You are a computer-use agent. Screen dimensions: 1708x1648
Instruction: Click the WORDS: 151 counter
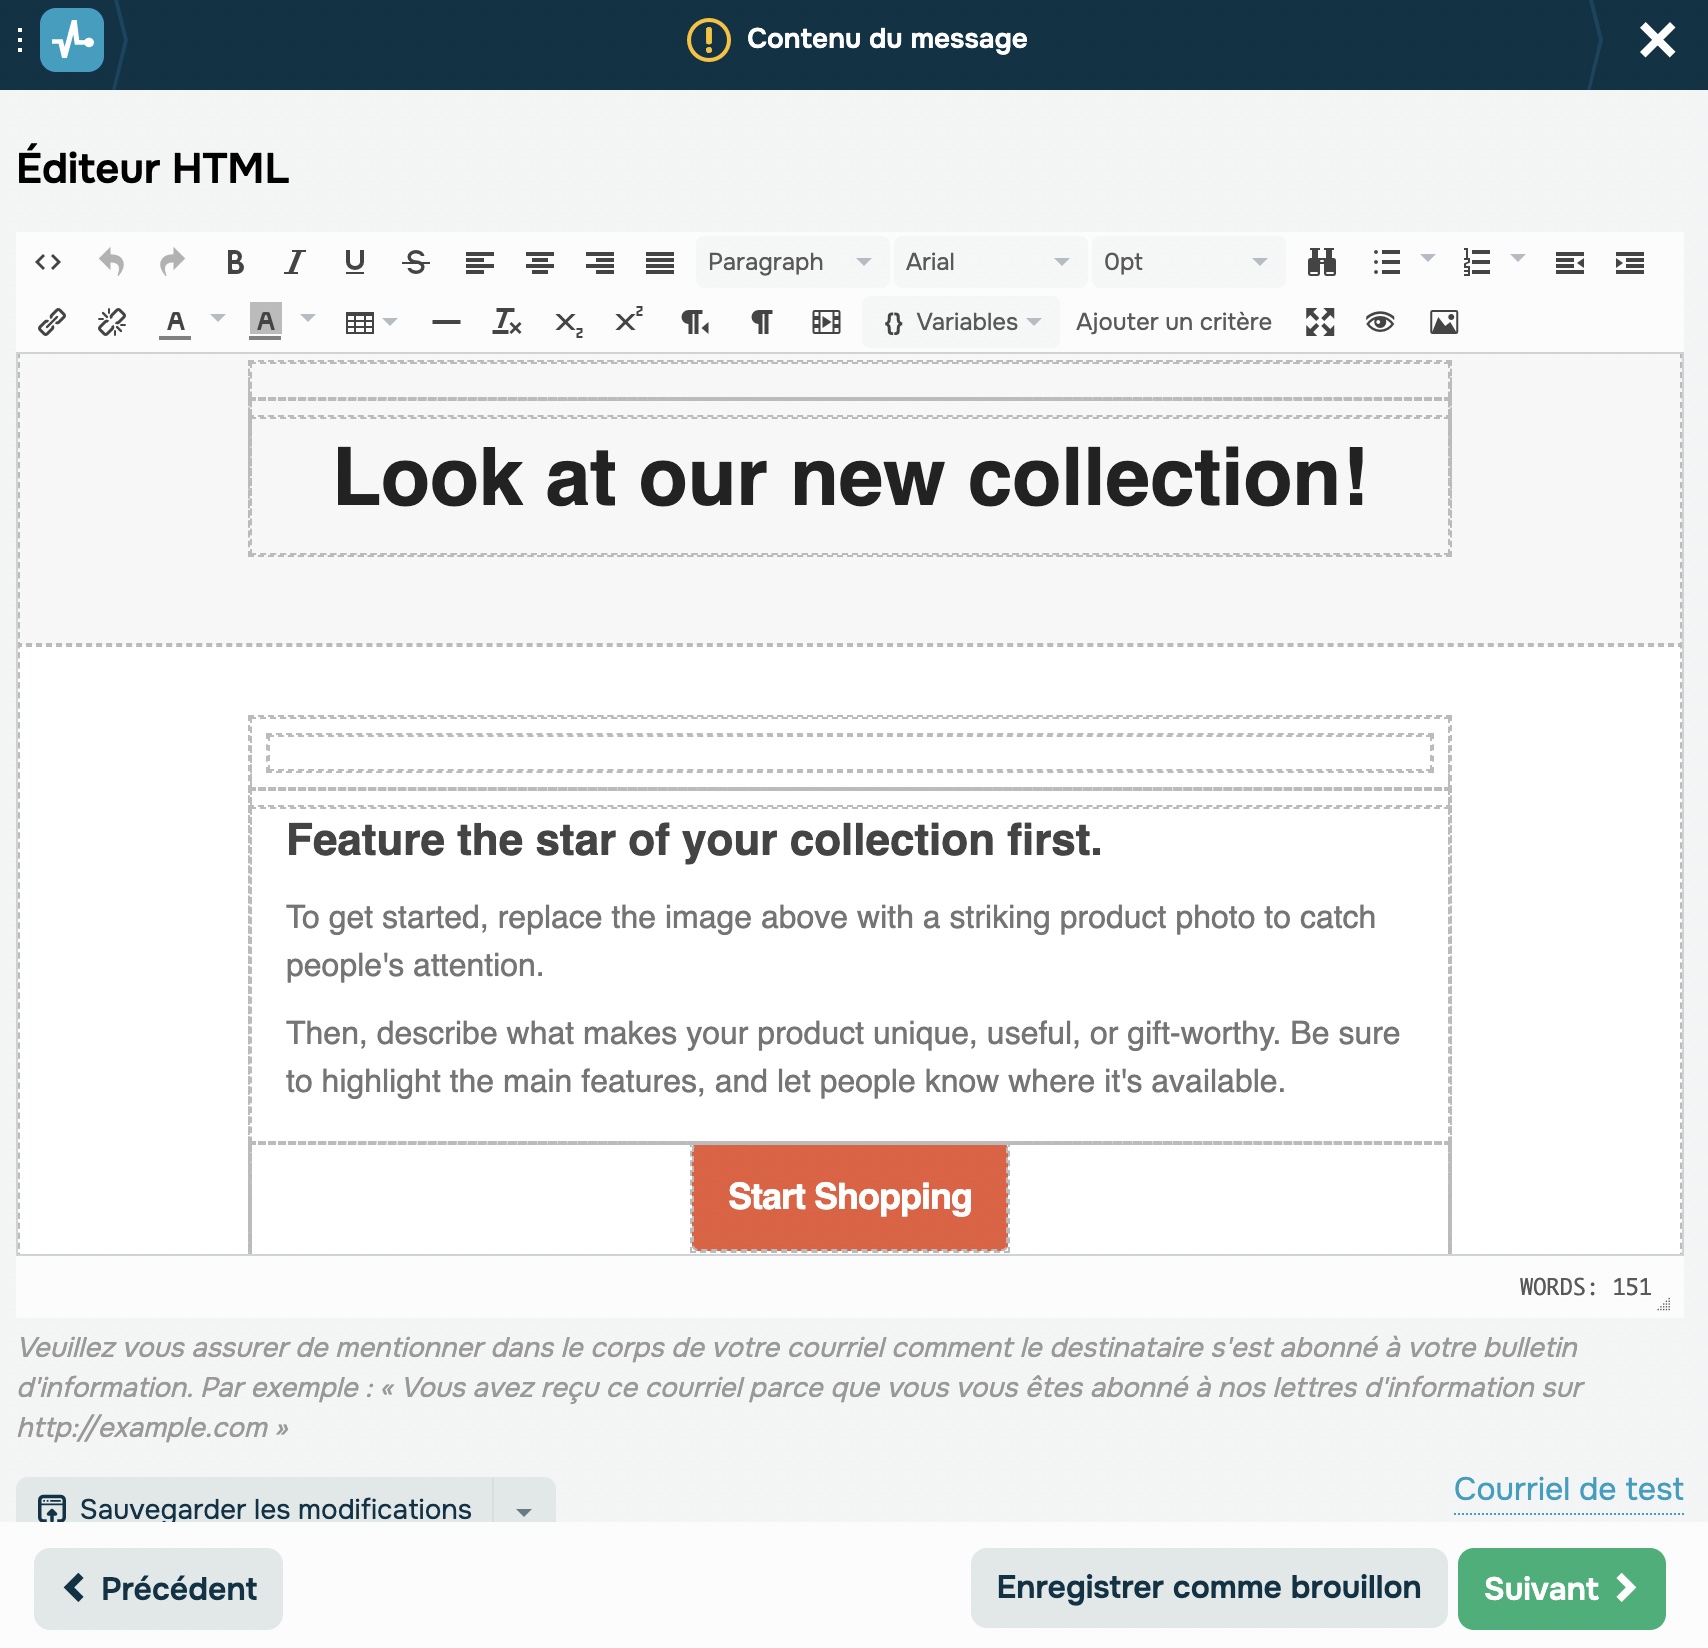tap(1585, 1287)
